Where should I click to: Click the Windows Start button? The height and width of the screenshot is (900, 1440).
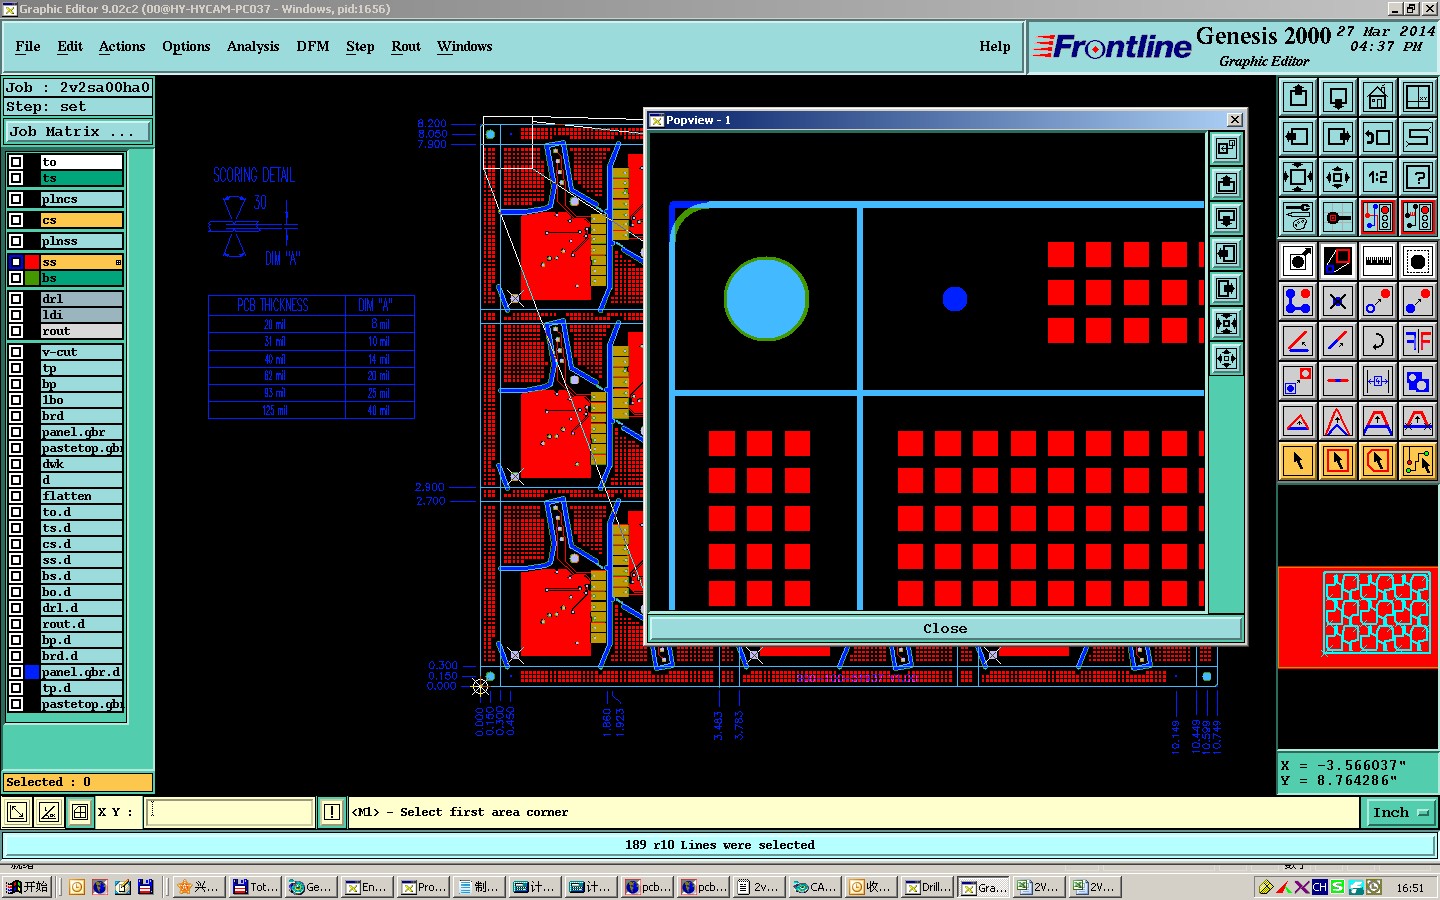click(27, 887)
